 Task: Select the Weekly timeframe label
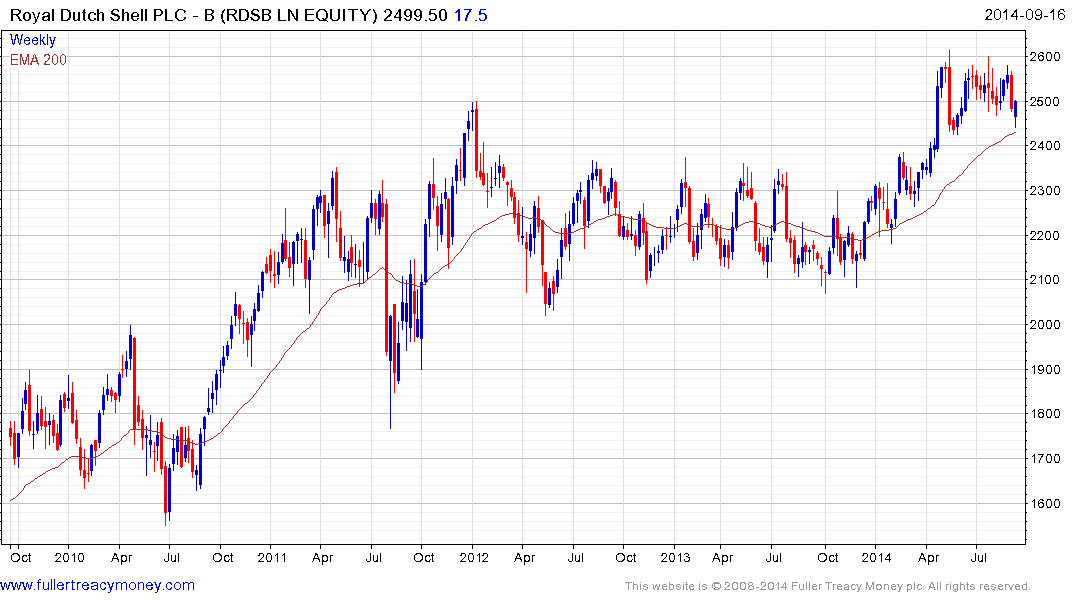tap(33, 40)
